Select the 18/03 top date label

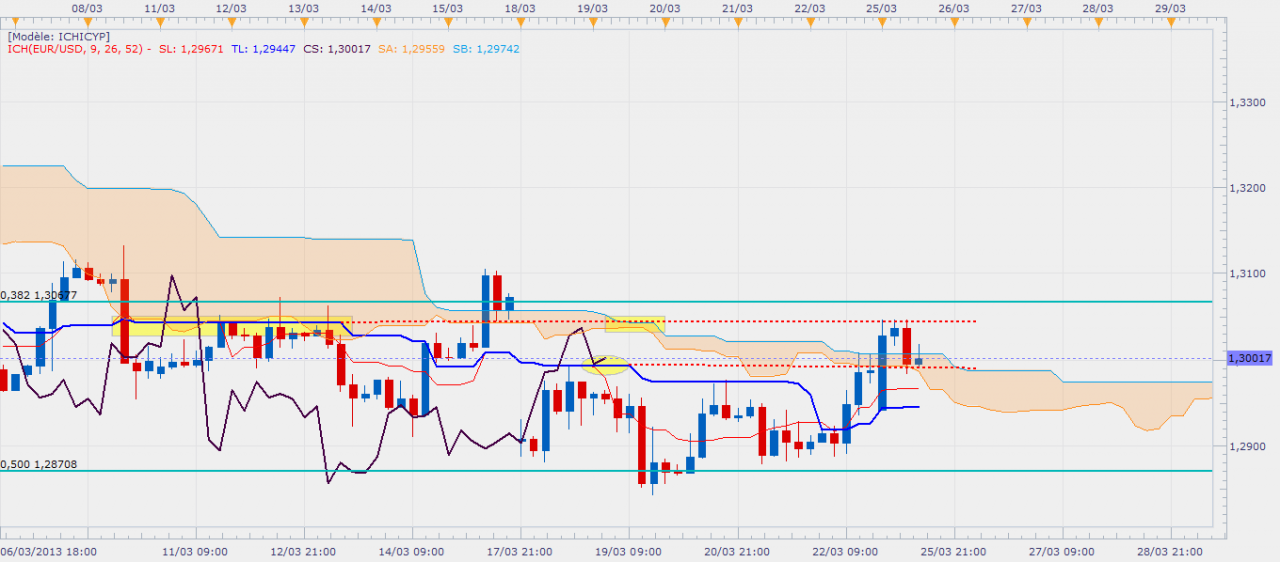520,7
